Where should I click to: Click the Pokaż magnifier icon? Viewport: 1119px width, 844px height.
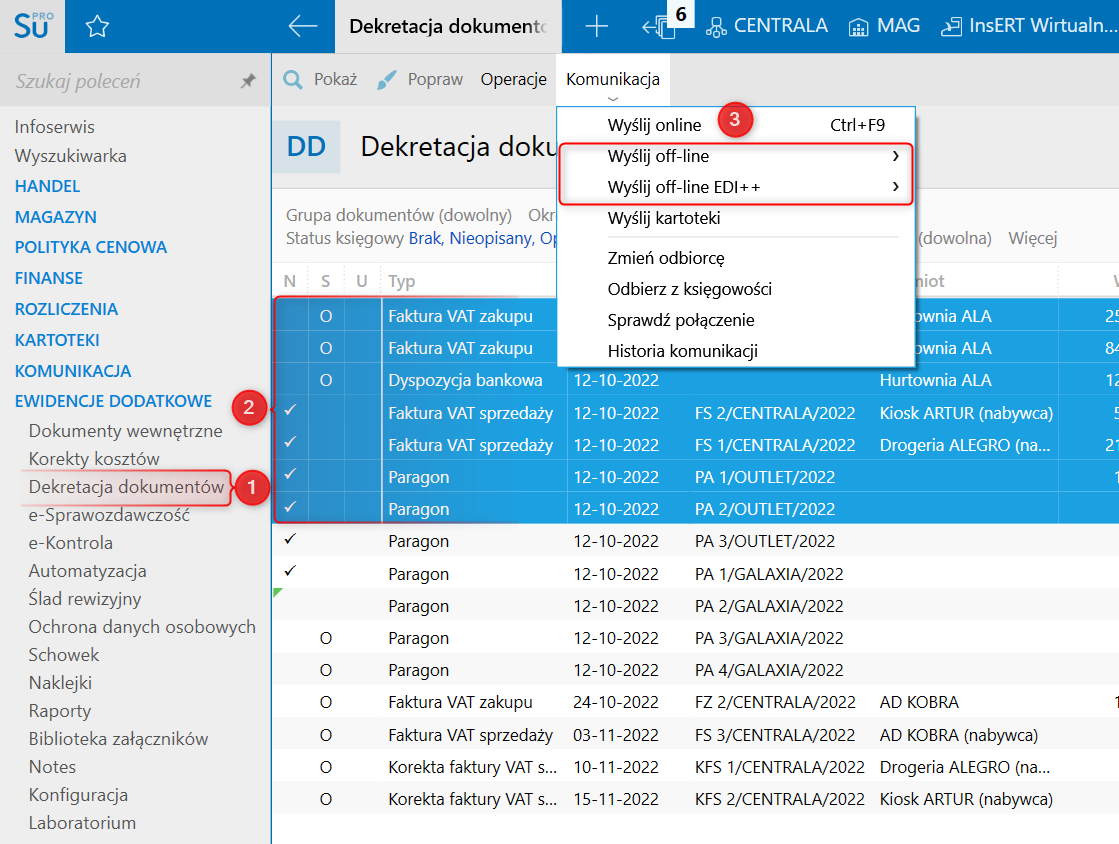tap(293, 80)
